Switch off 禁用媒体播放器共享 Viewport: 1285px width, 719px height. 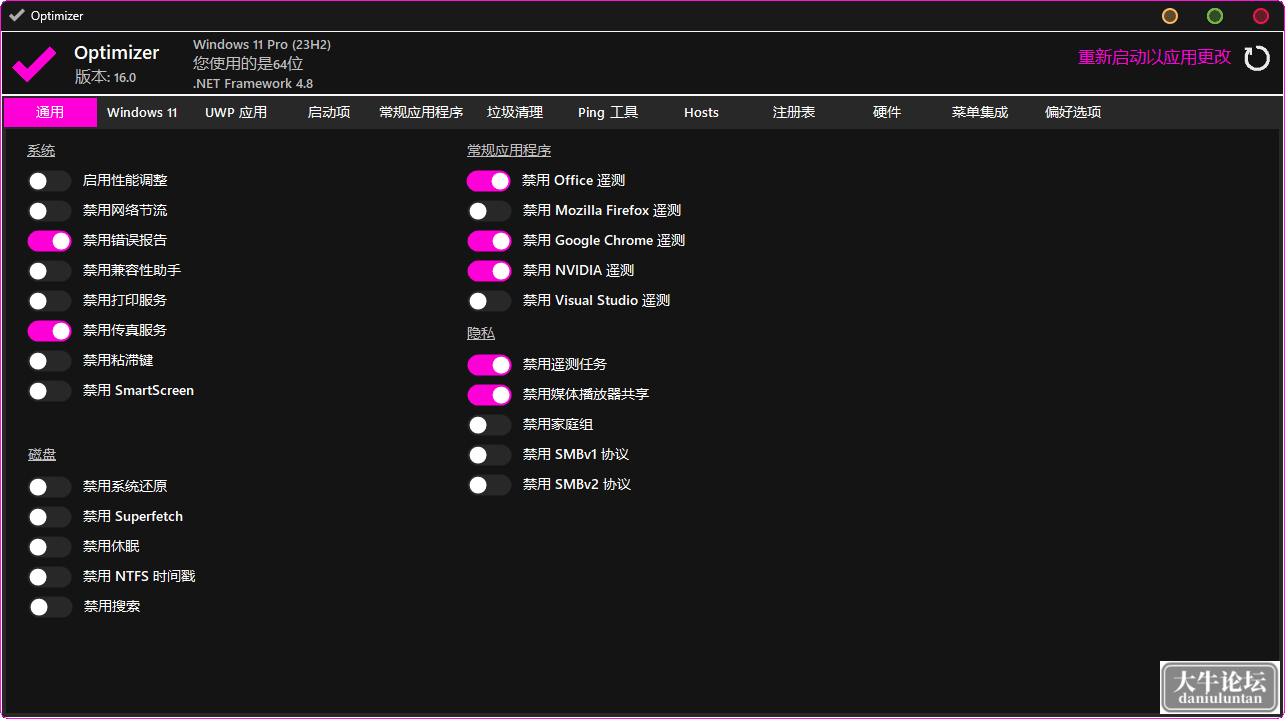click(489, 395)
